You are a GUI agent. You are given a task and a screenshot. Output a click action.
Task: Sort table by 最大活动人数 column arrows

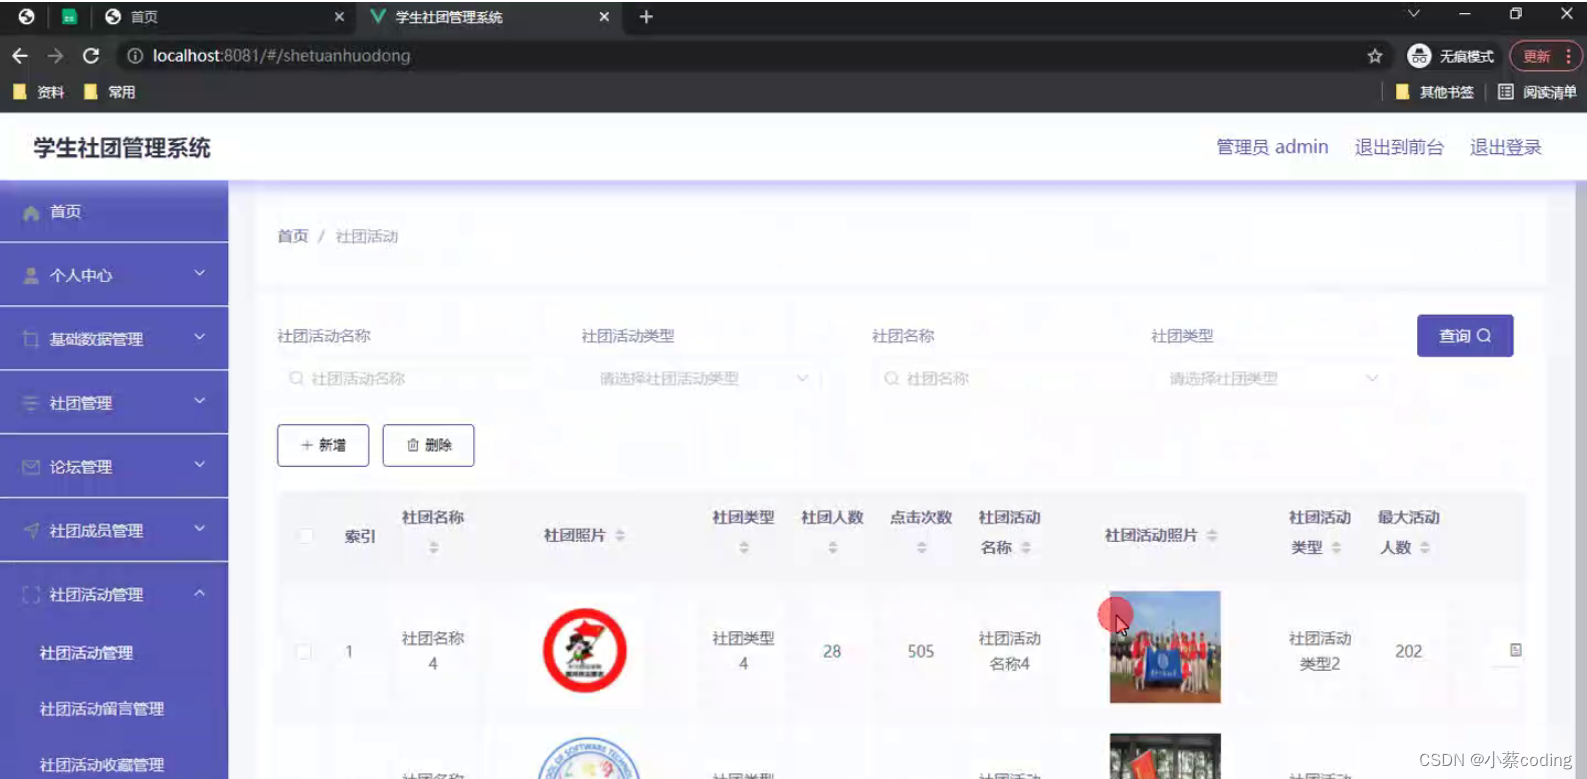(1425, 547)
